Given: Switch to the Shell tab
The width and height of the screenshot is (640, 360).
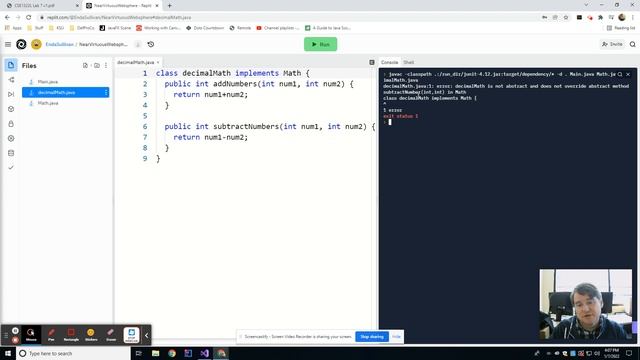Looking at the screenshot, I should tap(409, 62).
